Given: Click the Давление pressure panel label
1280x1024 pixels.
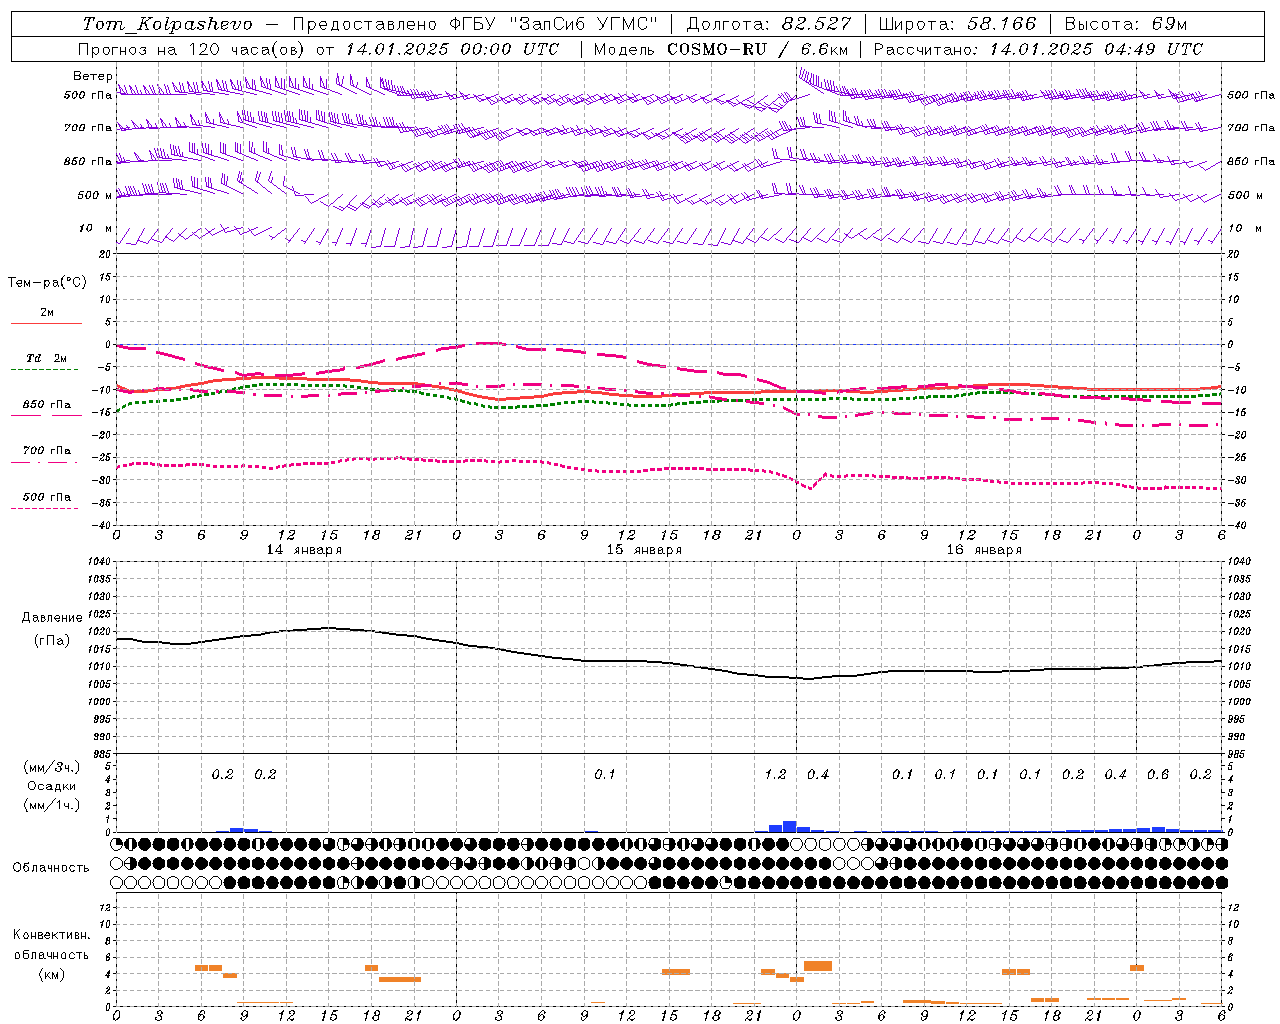Looking at the screenshot, I should click(x=52, y=618).
